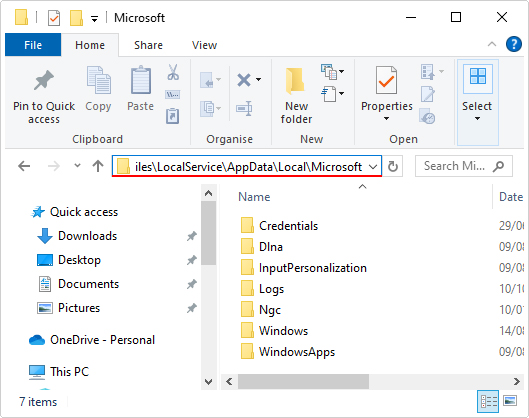529x418 pixels.
Task: Open Customize Quick Access Toolbar dropdown
Action: pyautogui.click(x=94, y=19)
